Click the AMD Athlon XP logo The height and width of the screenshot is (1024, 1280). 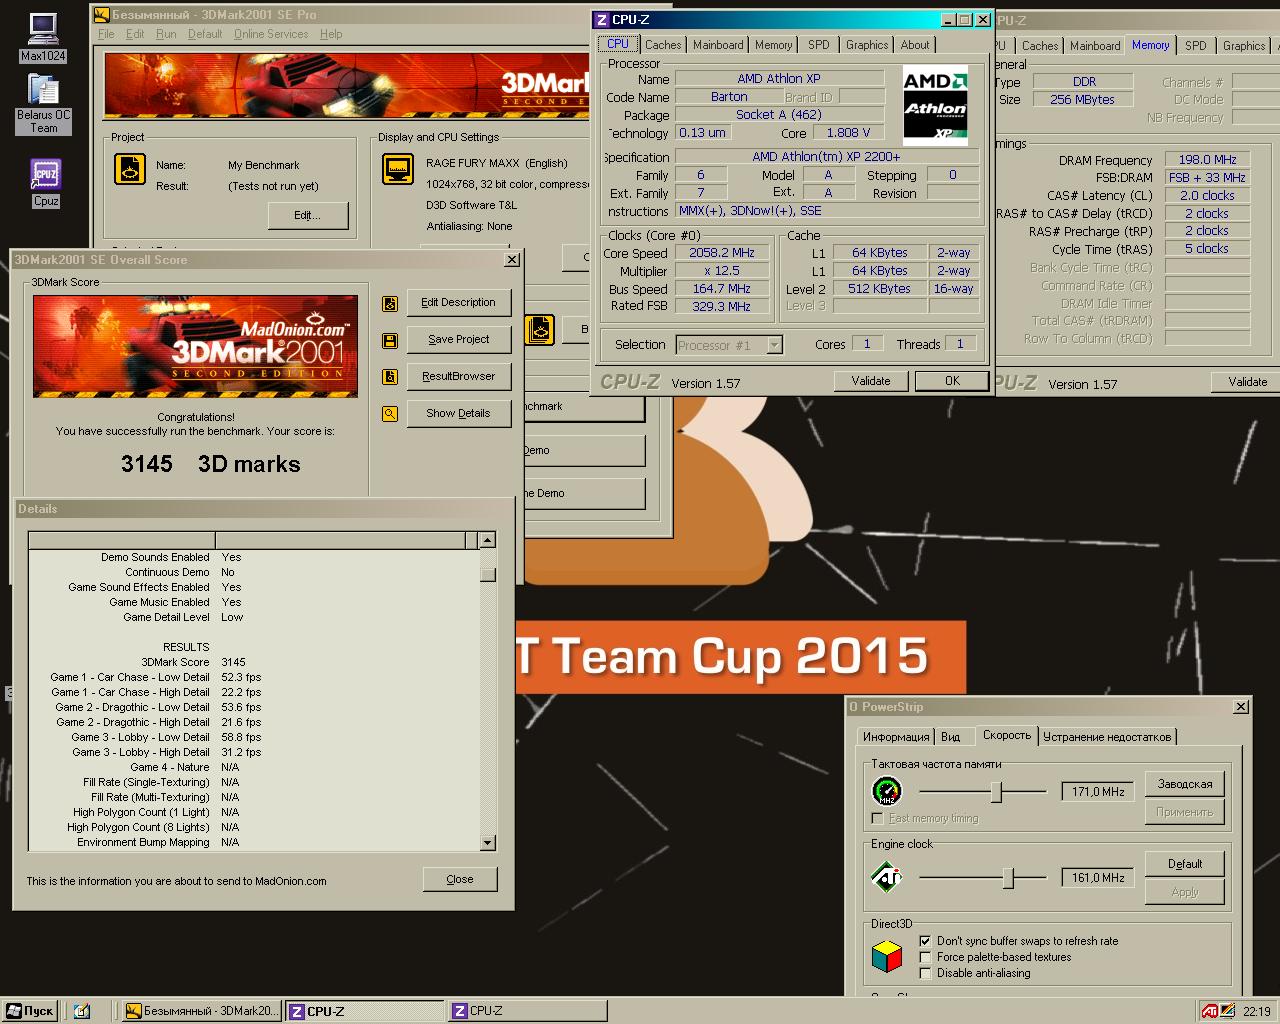[x=935, y=106]
